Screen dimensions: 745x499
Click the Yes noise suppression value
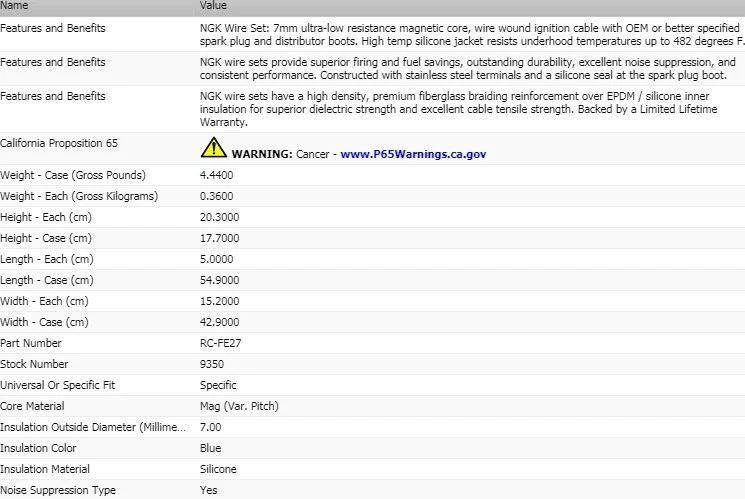pyautogui.click(x=209, y=490)
